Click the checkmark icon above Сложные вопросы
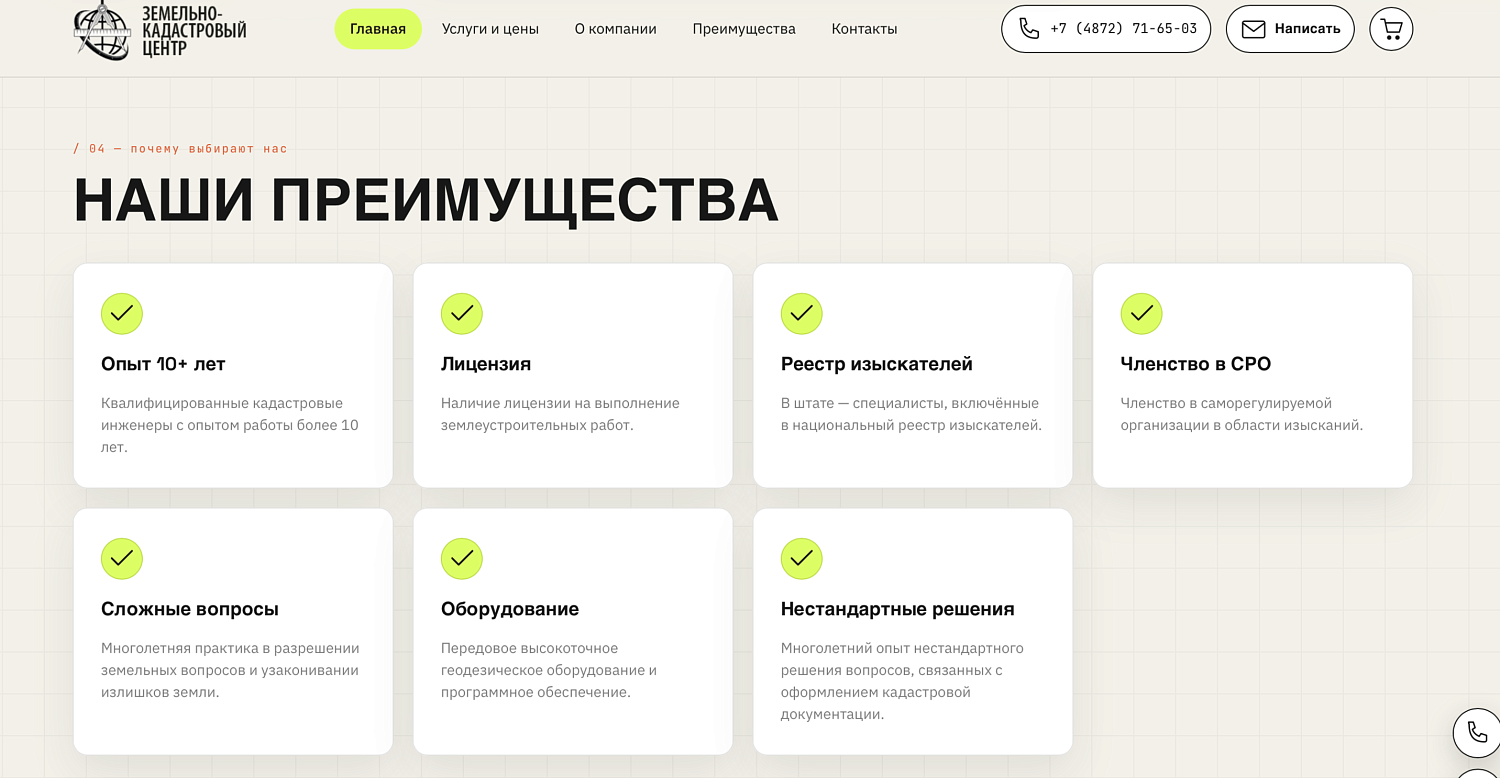Screen dimensions: 1500x778 (x=122, y=559)
